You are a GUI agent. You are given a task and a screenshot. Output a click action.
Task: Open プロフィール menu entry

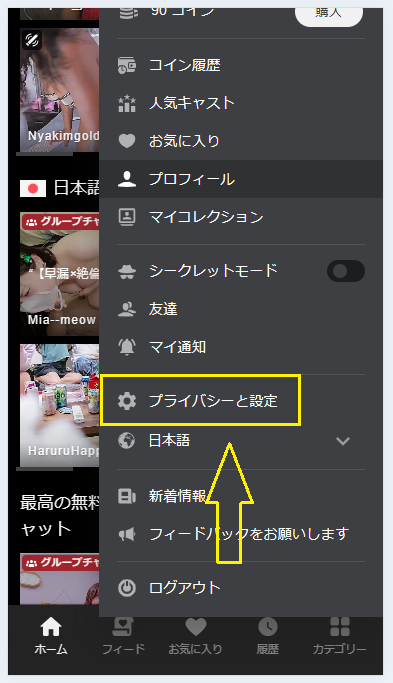click(x=241, y=179)
